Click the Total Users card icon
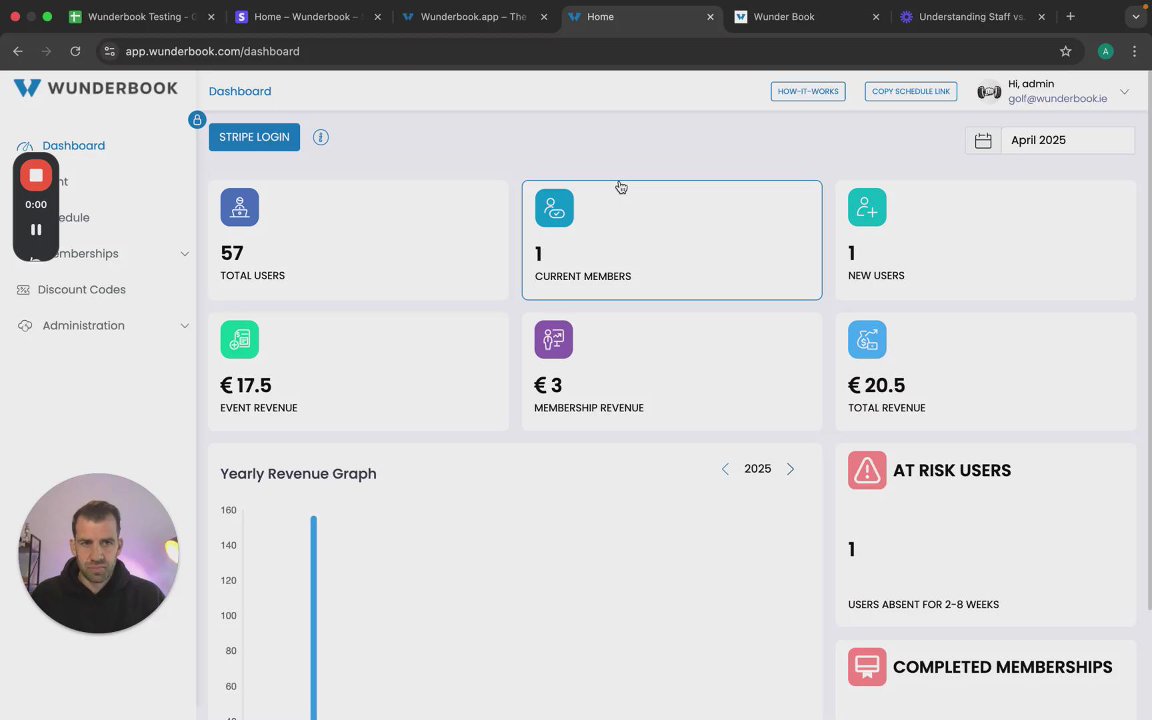The image size is (1152, 720). 240,207
